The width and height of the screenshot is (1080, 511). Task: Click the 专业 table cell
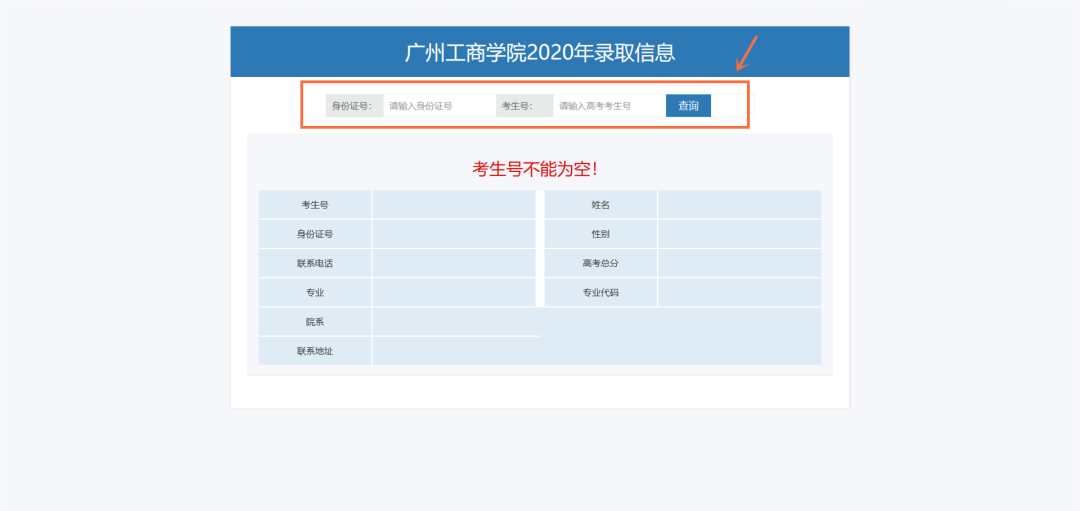pos(315,293)
